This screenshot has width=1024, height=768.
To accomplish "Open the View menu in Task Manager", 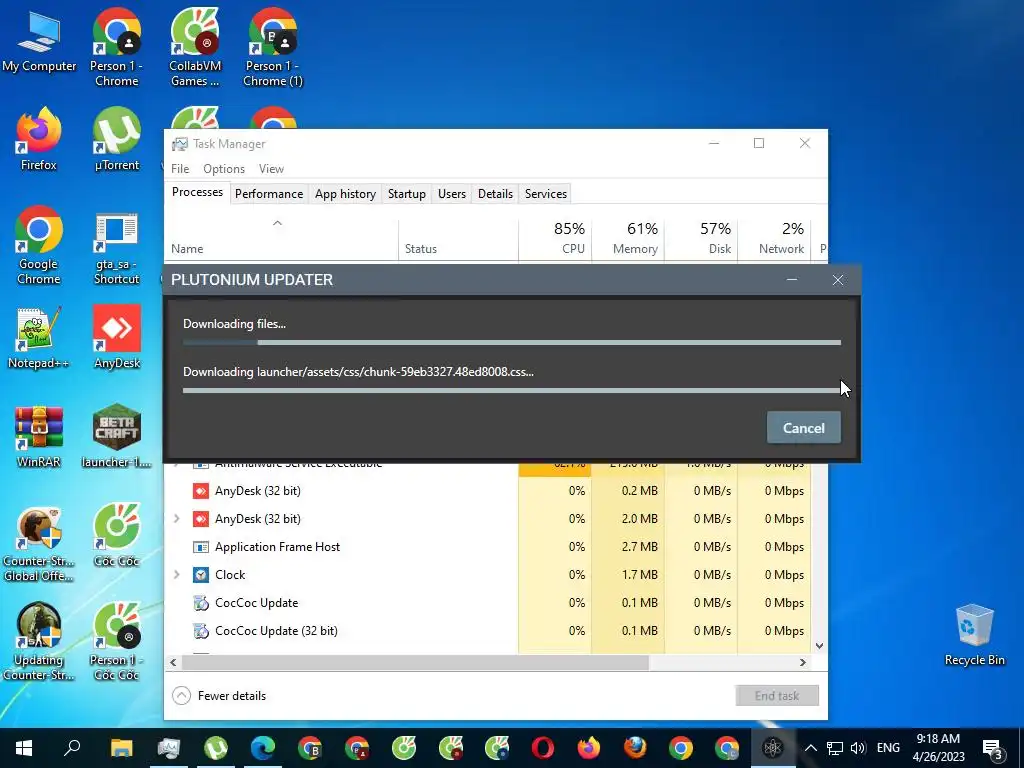I will pyautogui.click(x=271, y=168).
